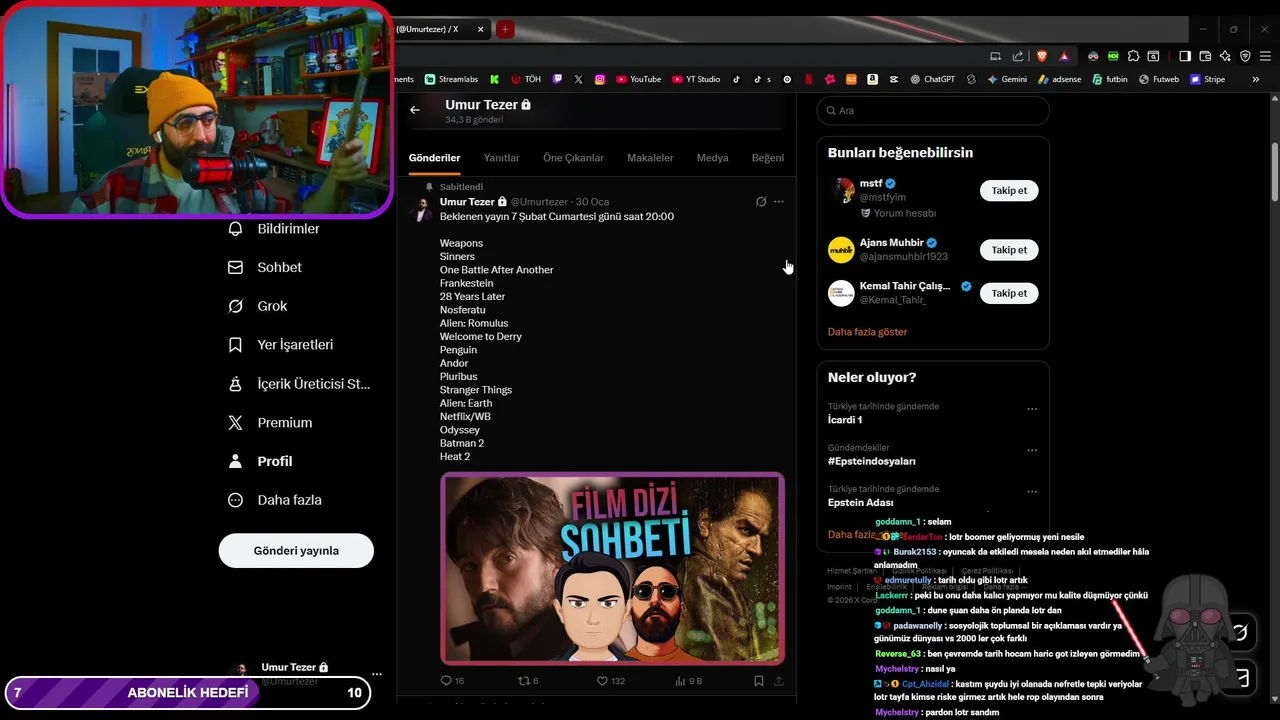This screenshot has width=1280, height=720.
Task: Open Premium in the sidebar
Action: 270,423
